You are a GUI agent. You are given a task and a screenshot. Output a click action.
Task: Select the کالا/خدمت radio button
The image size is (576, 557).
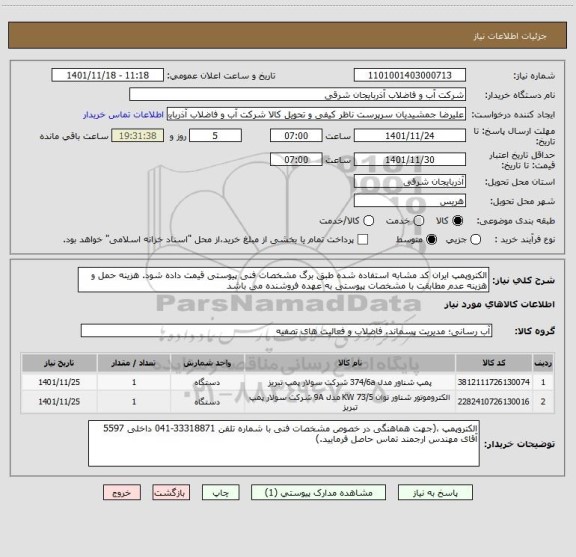pyautogui.click(x=368, y=221)
